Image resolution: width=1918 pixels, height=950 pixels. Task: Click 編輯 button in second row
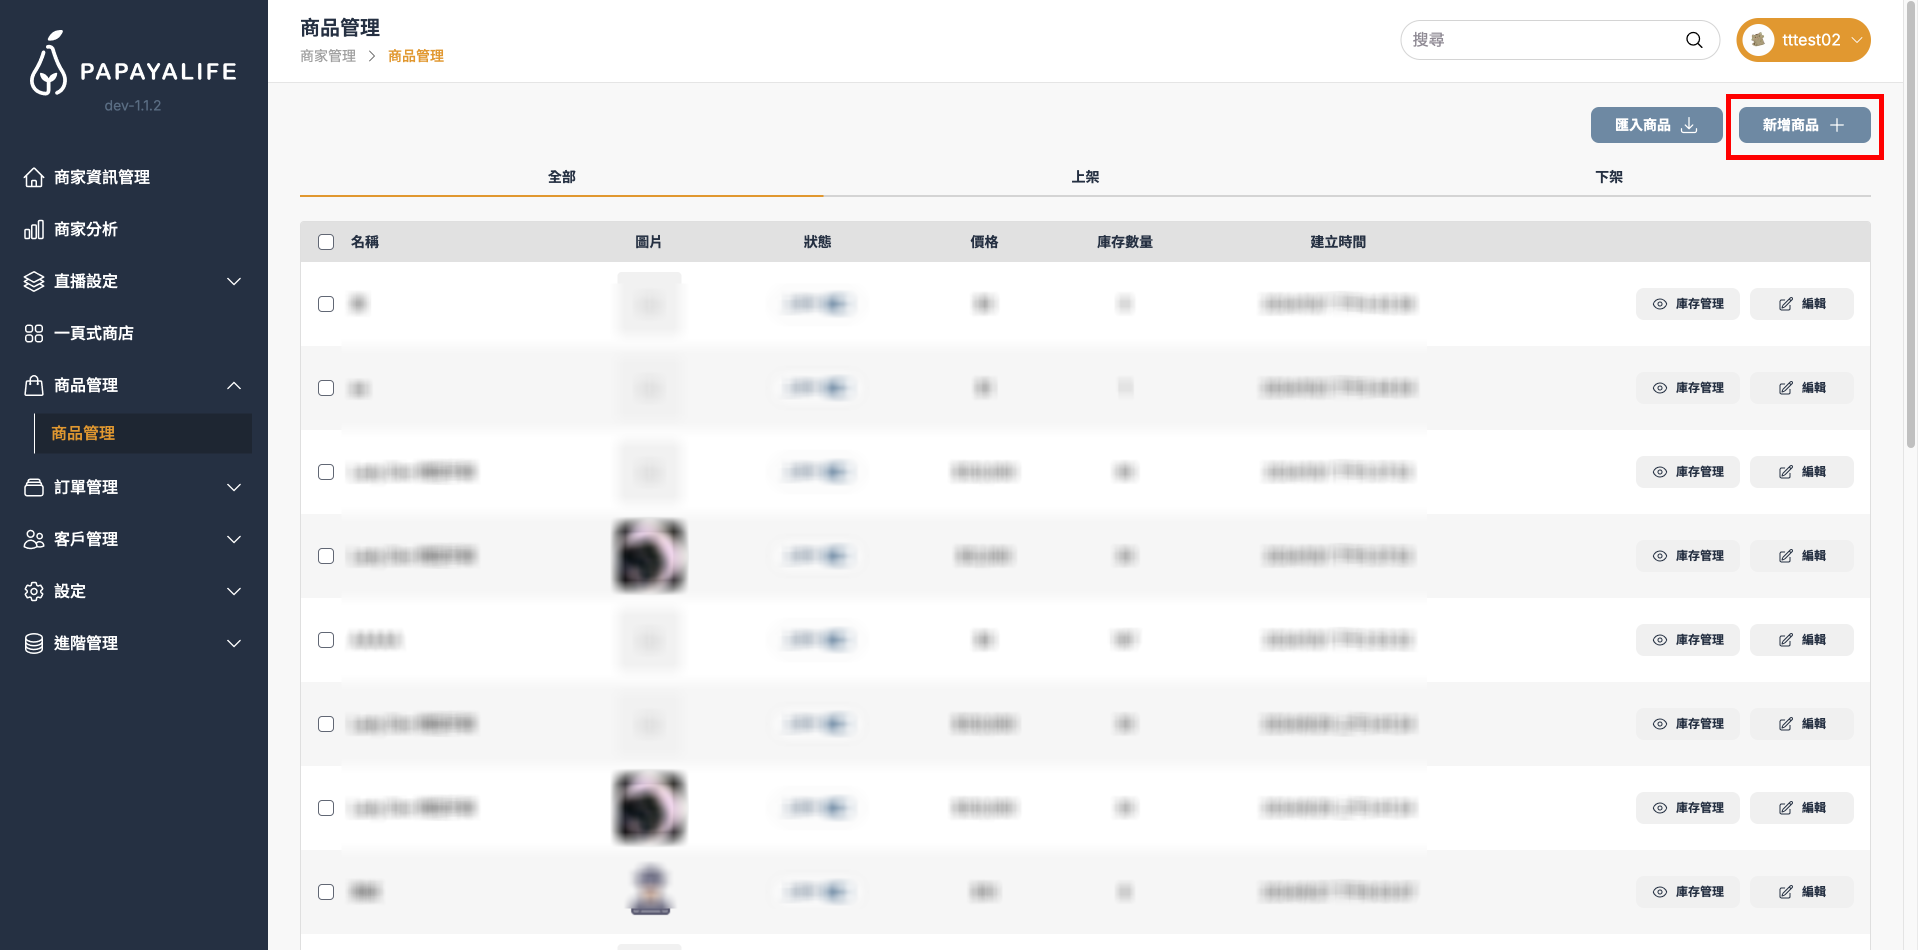(1801, 388)
